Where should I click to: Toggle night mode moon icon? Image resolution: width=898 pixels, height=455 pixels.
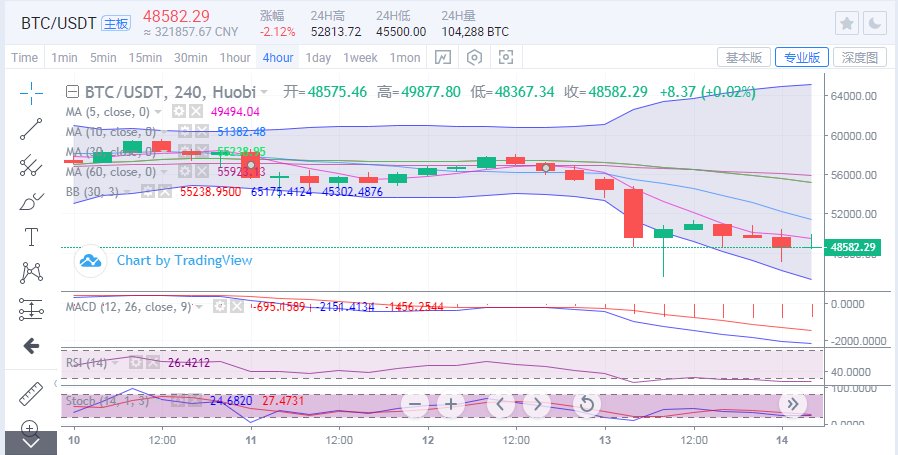875,23
